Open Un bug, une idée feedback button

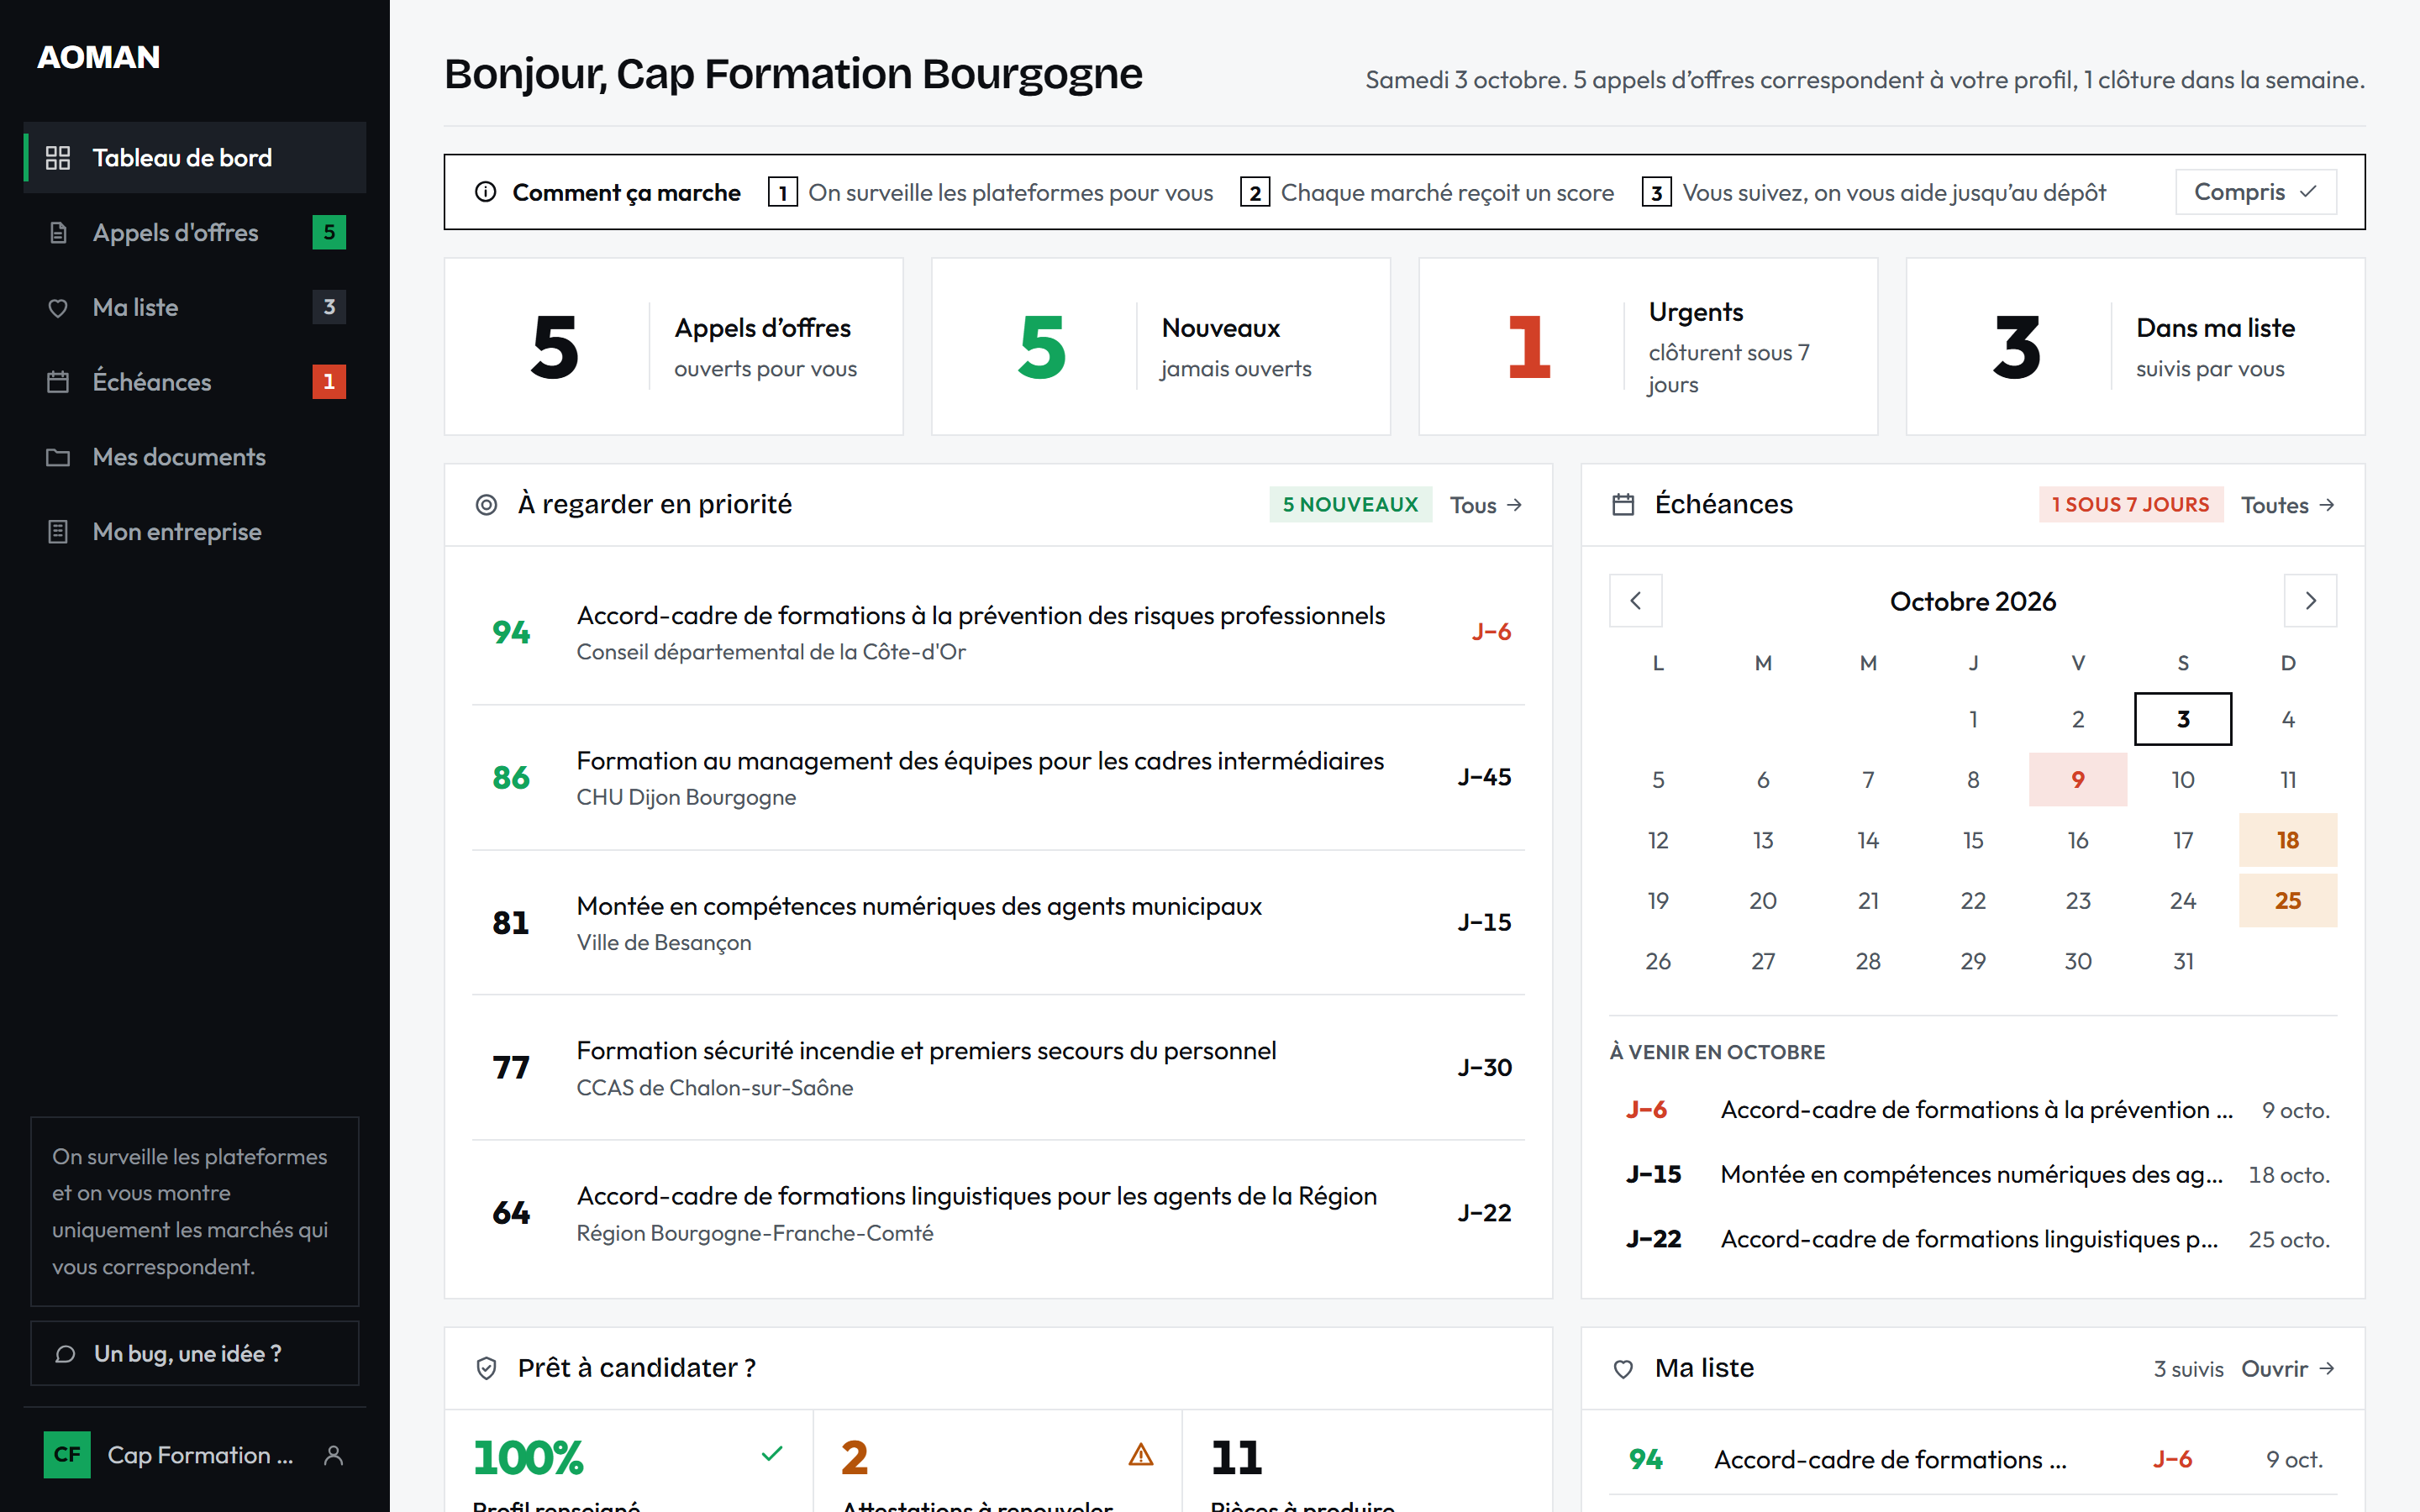point(195,1354)
